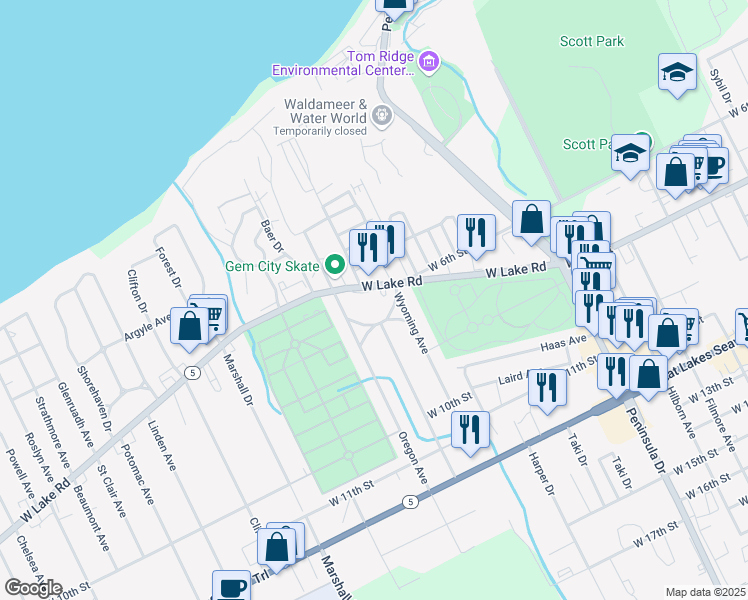Click the Google logo
The height and width of the screenshot is (600, 748).
point(33,588)
